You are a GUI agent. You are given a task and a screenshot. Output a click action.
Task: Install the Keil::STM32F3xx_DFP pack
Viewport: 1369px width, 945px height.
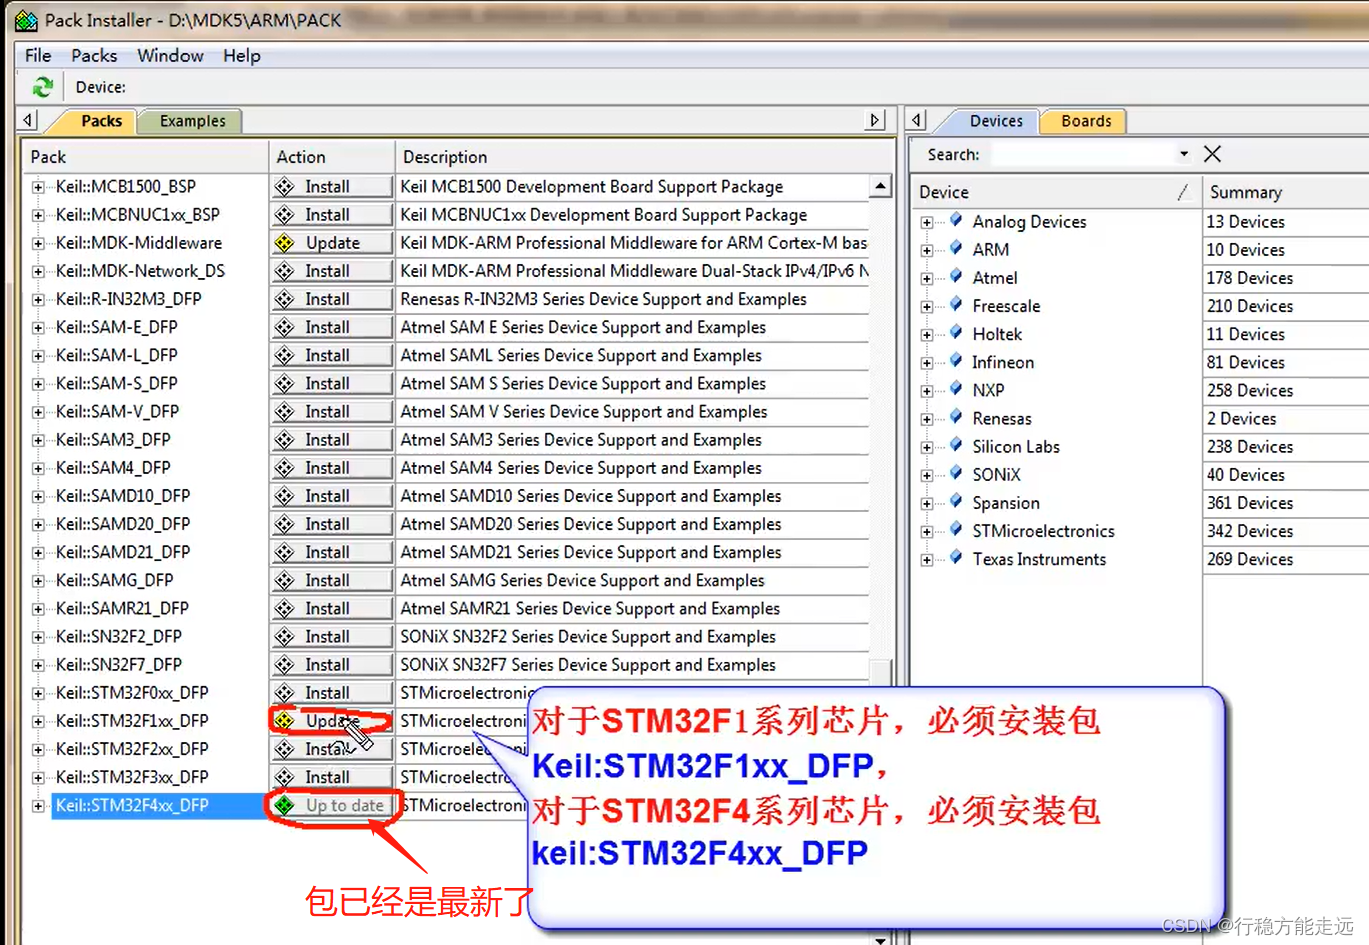332,777
